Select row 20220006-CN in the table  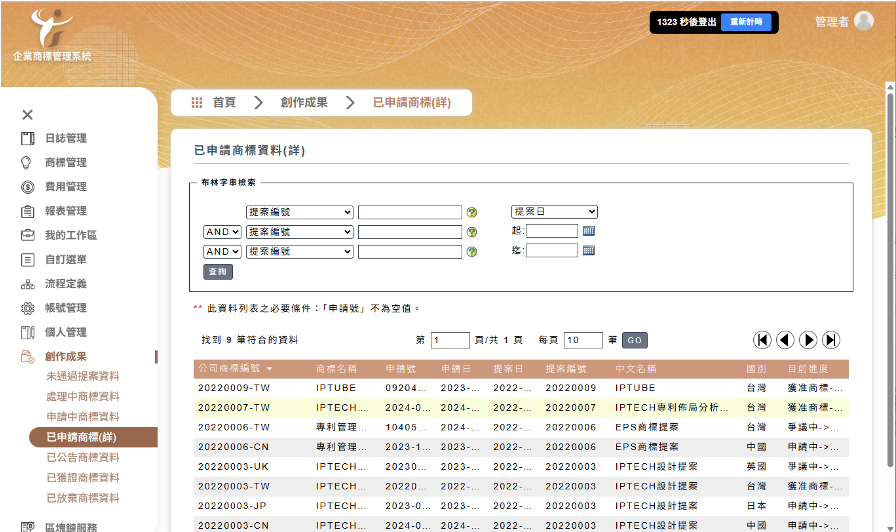pyautogui.click(x=521, y=447)
